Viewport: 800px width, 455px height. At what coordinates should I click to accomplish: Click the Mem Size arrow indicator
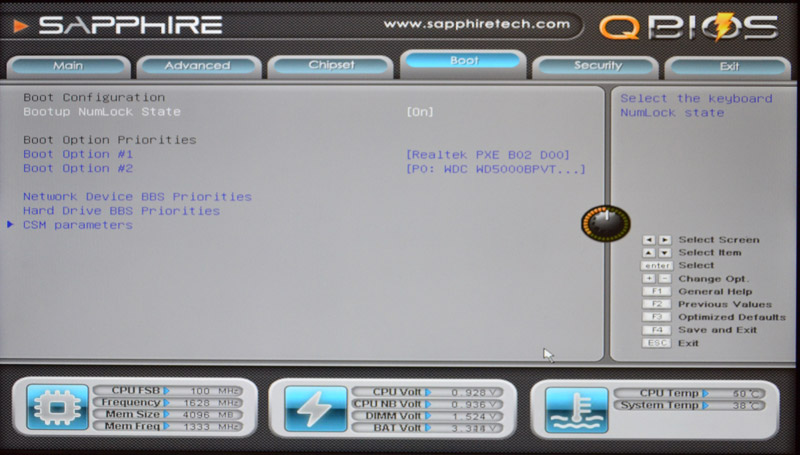166,414
